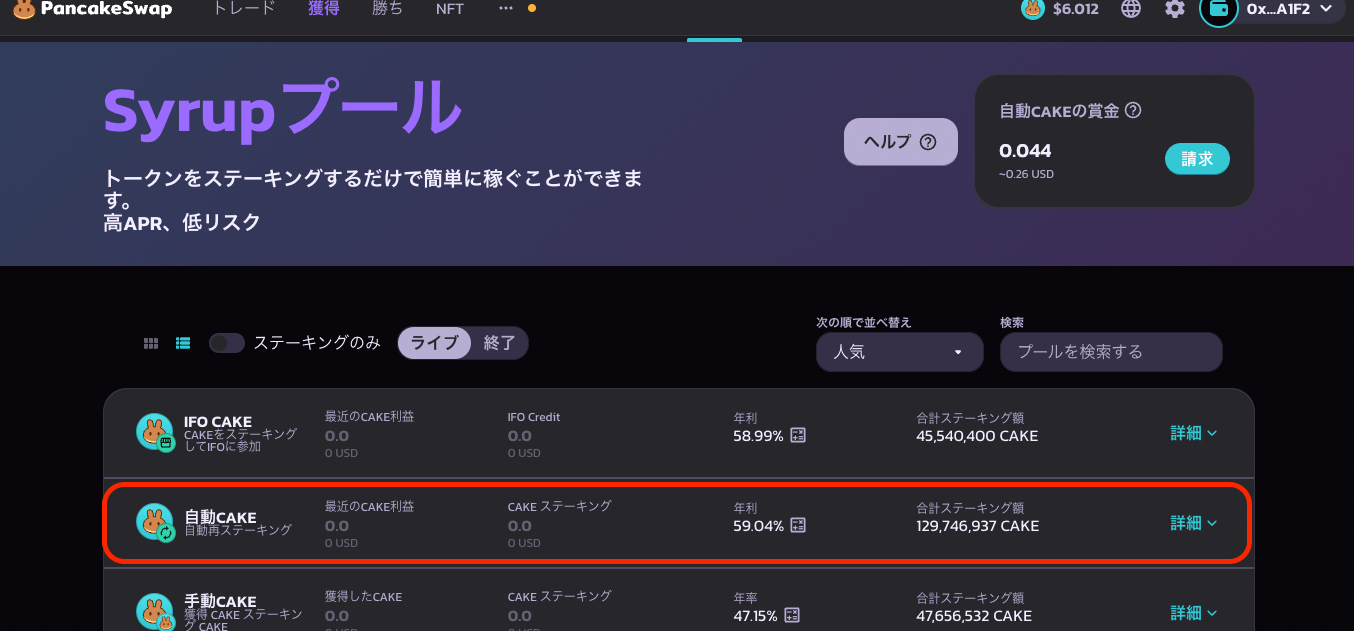Expand 詳細 for IFO CAKE pool
1354x631 pixels.
(x=1194, y=433)
